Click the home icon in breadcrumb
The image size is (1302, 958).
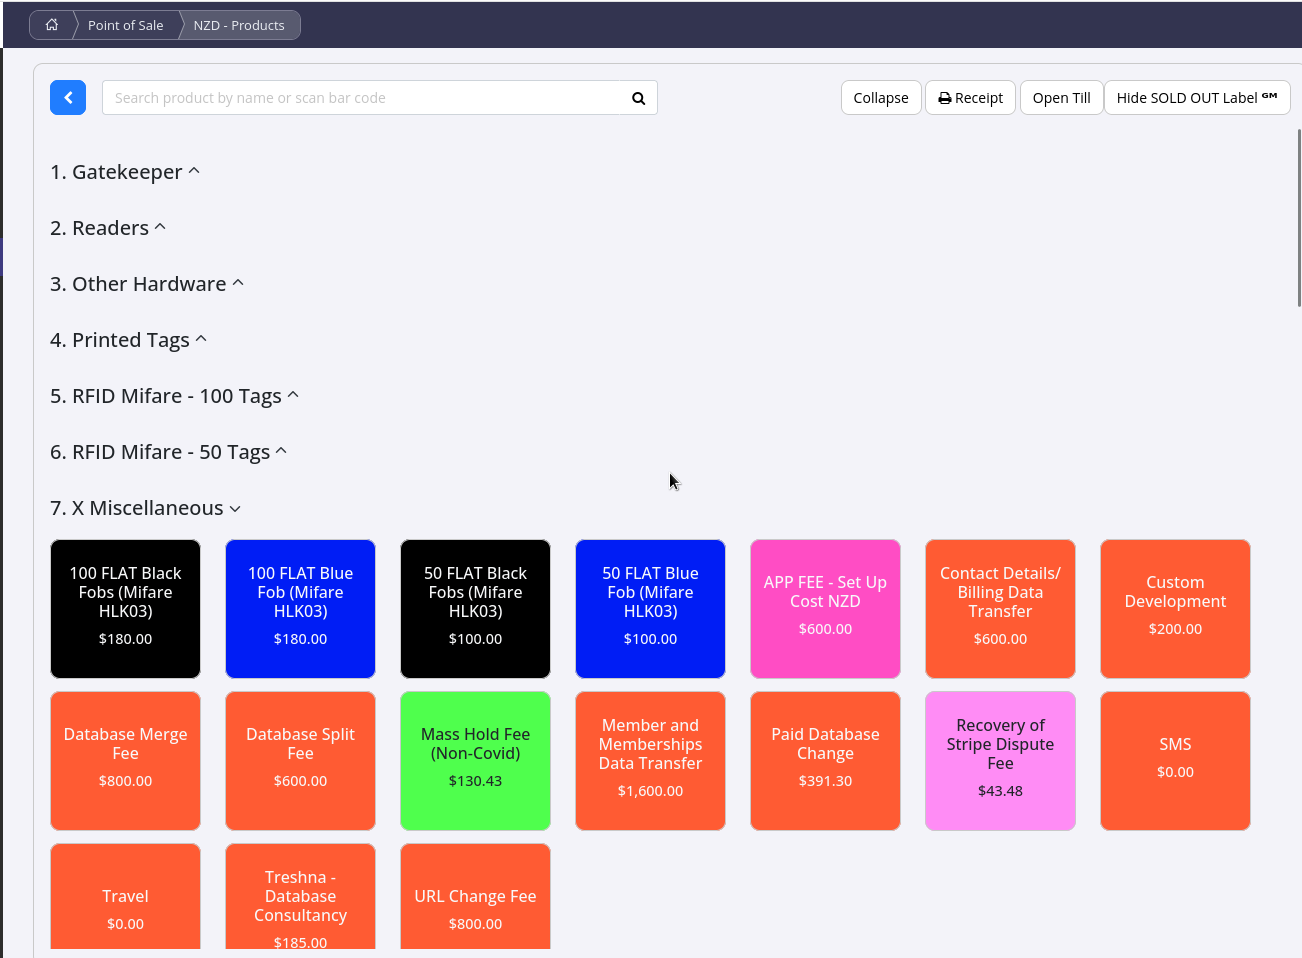point(52,25)
